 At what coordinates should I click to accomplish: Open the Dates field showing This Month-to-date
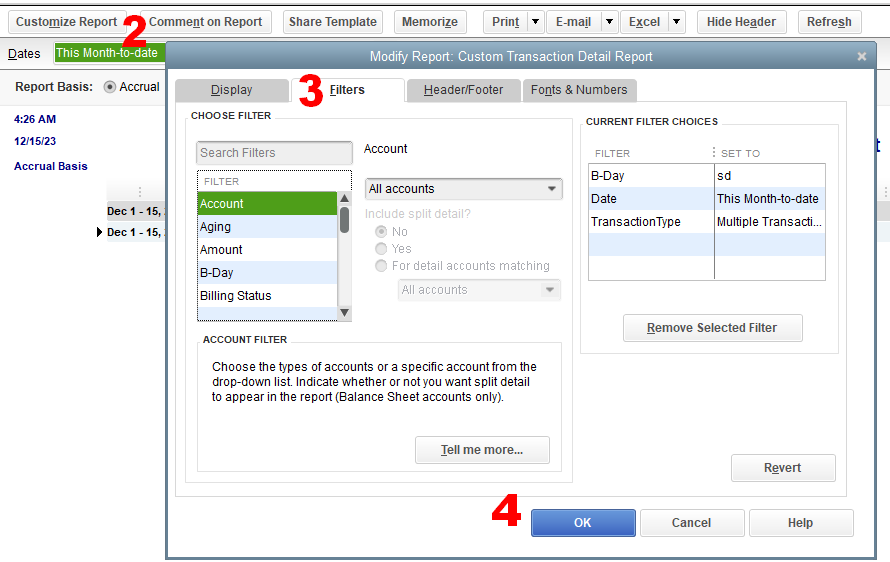tap(110, 53)
